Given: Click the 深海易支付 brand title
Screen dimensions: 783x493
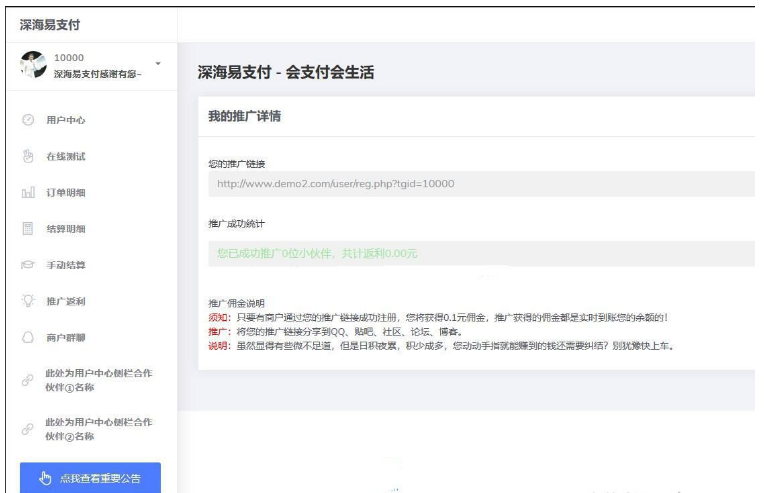Looking at the screenshot, I should point(51,23).
